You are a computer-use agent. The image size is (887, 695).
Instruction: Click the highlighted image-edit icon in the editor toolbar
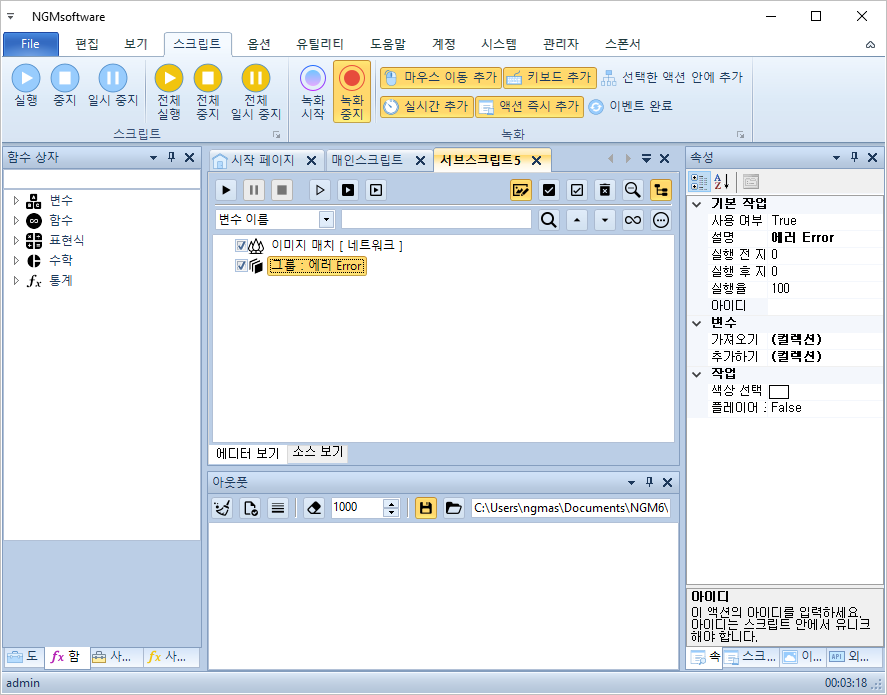pyautogui.click(x=520, y=190)
